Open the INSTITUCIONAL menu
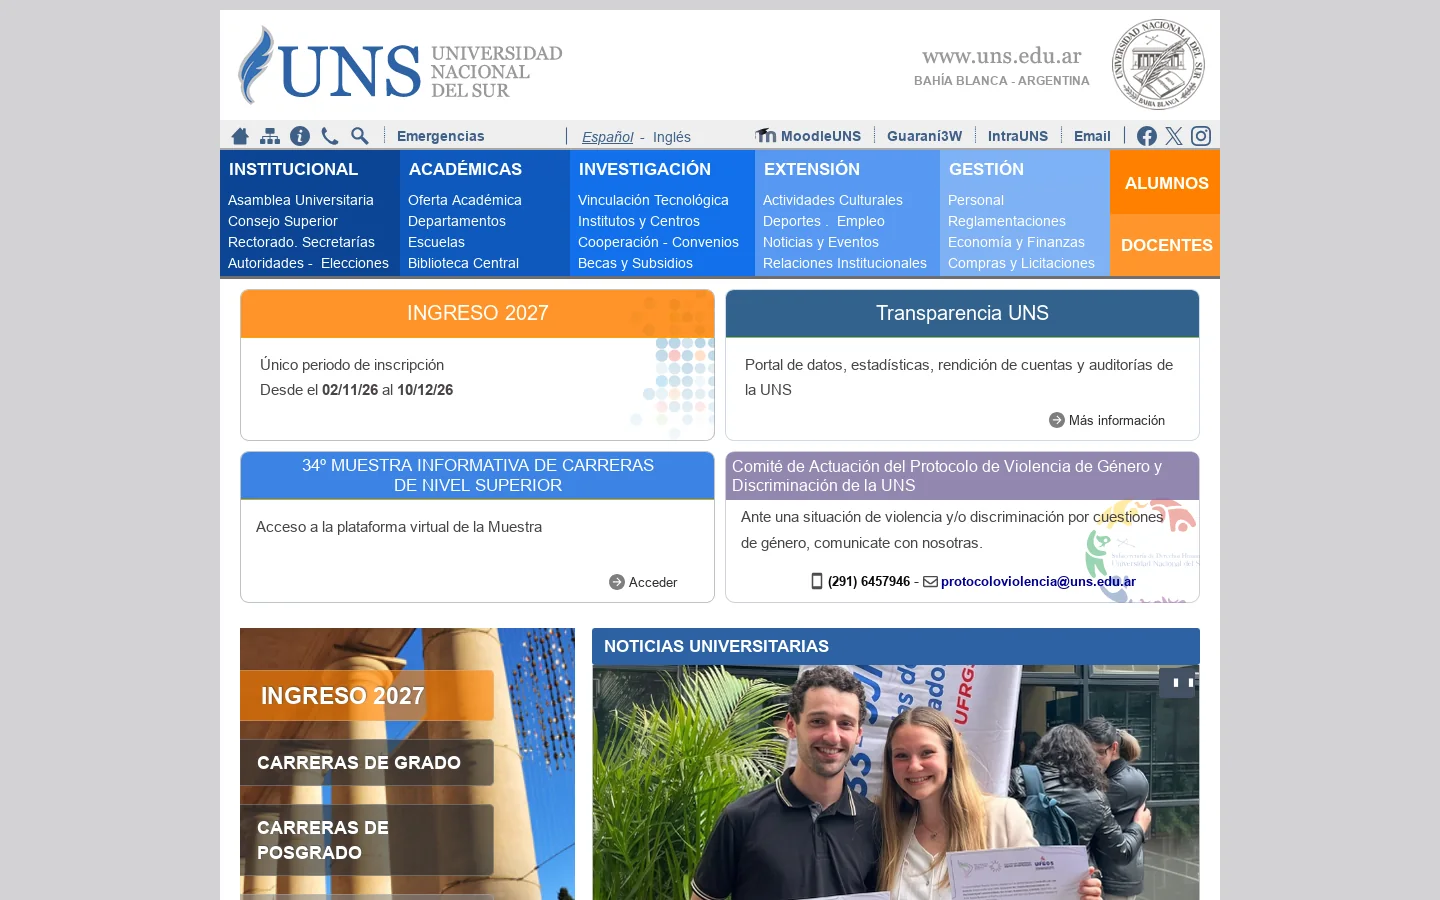 coord(293,169)
